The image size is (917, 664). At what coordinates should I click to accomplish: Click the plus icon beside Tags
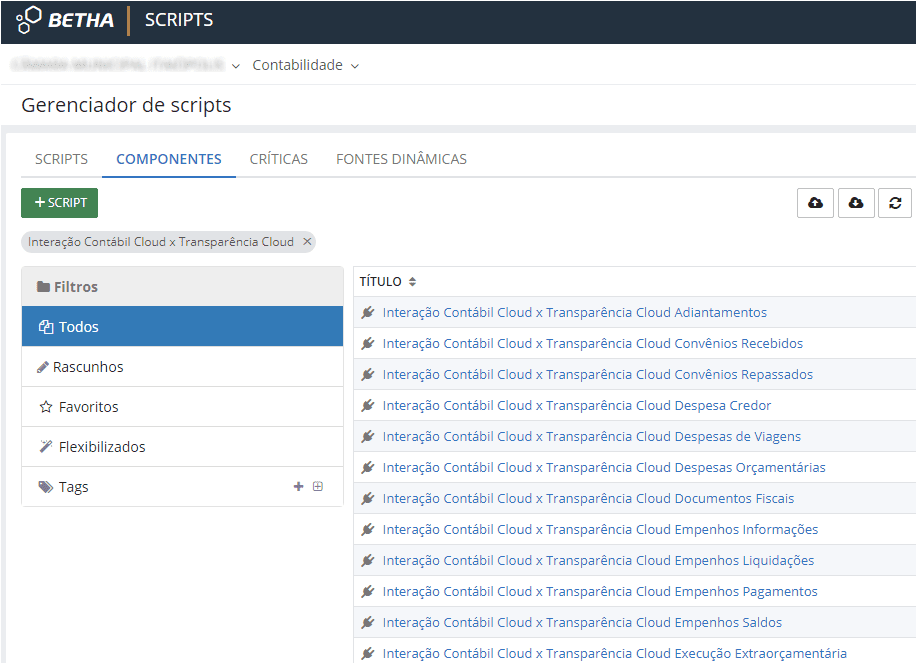[298, 487]
